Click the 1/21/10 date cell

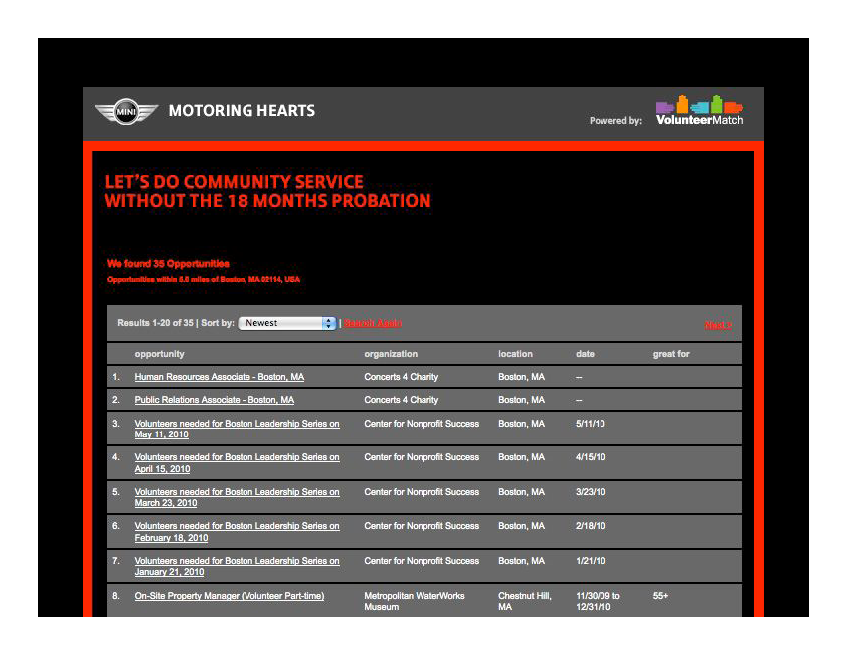[590, 561]
